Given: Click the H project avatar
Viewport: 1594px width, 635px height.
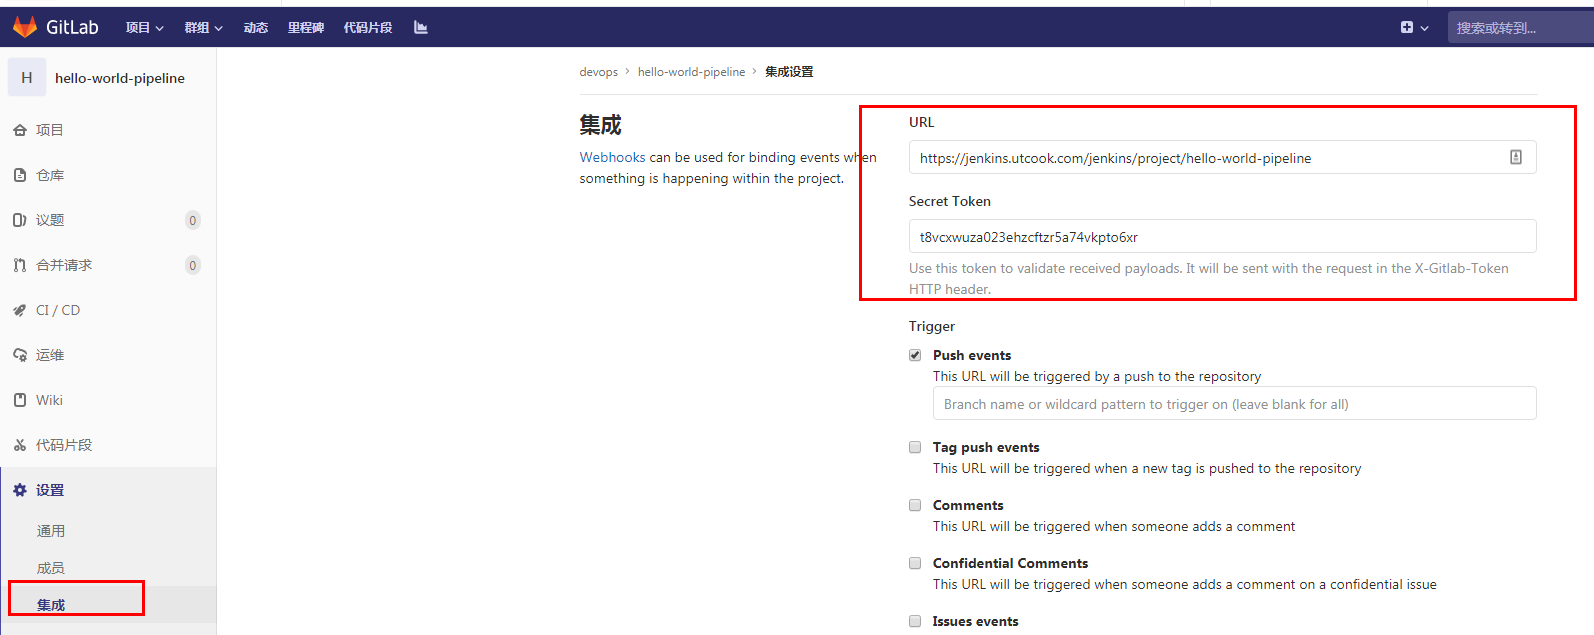Looking at the screenshot, I should (27, 77).
